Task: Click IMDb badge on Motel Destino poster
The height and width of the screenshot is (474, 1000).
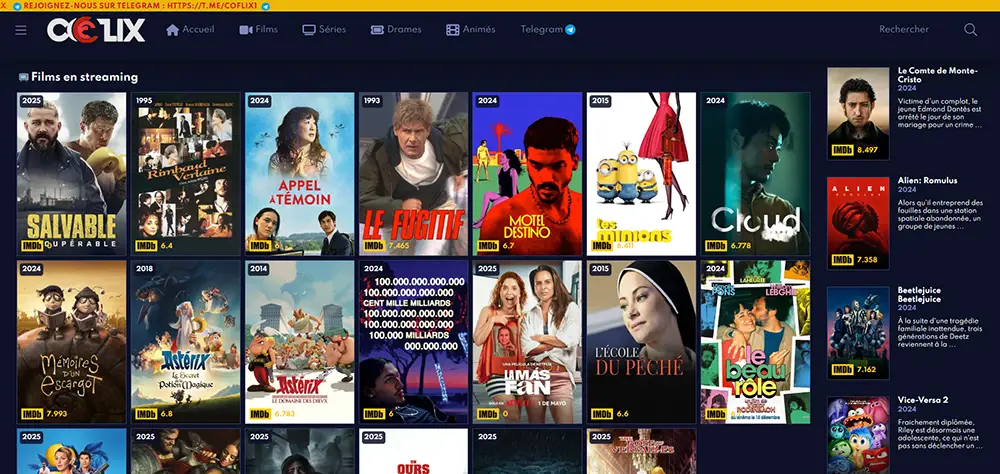Action: point(488,246)
